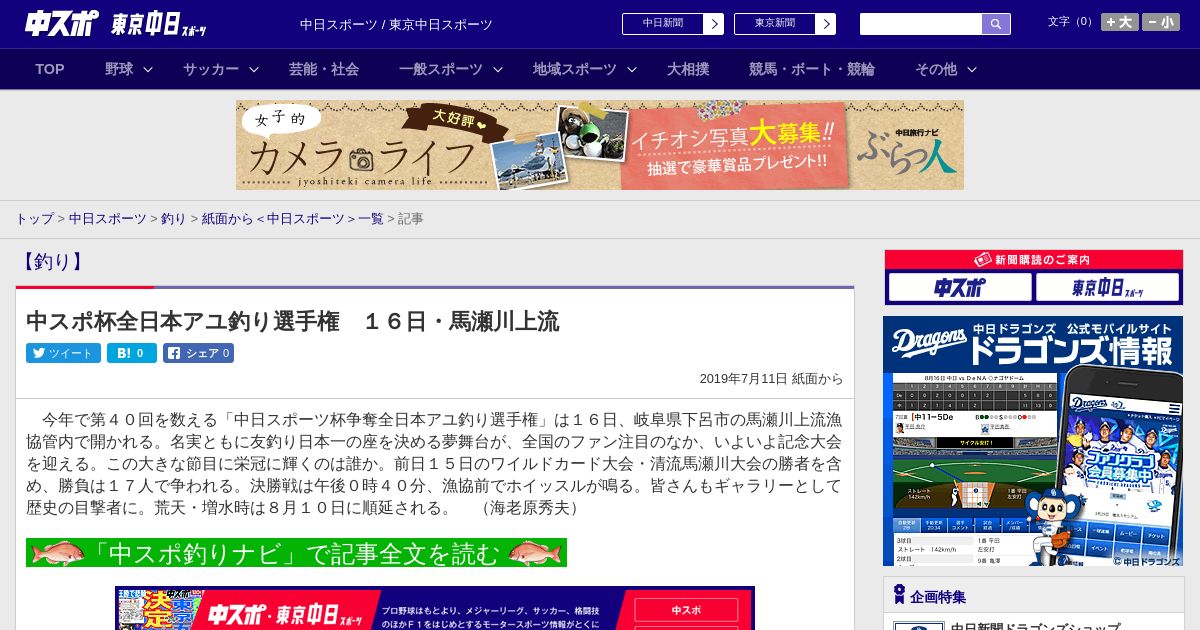The height and width of the screenshot is (630, 1200).
Task: Click the 2019年7月11日 紙面から date text
Action: (771, 378)
